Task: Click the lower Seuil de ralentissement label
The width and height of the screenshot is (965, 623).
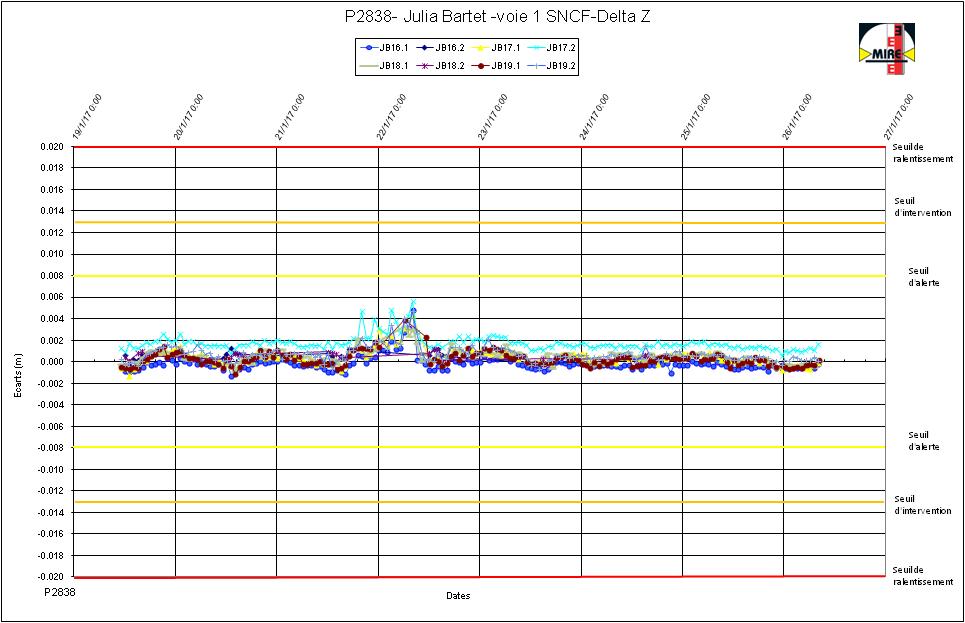Action: 923,576
